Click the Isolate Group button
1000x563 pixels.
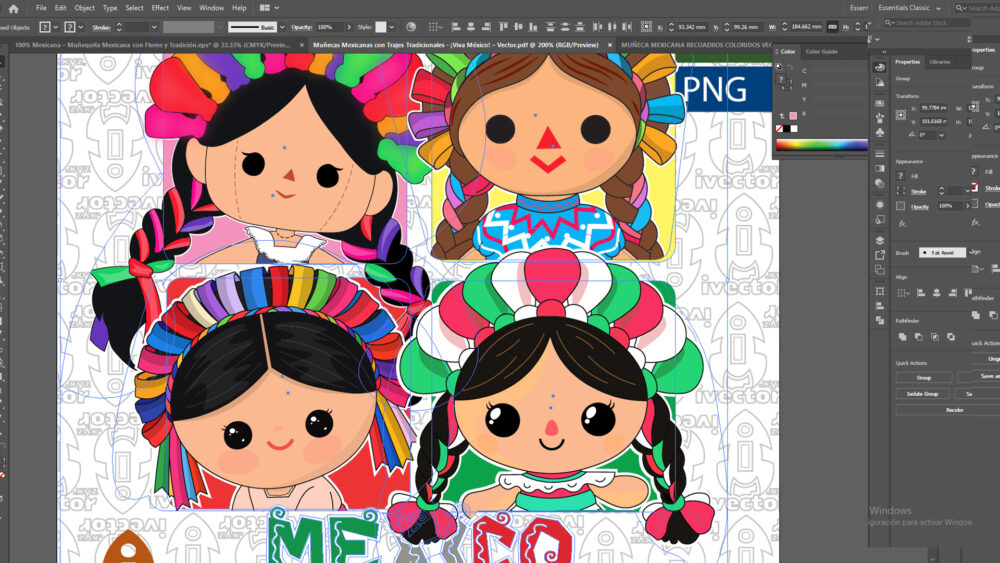click(x=922, y=394)
